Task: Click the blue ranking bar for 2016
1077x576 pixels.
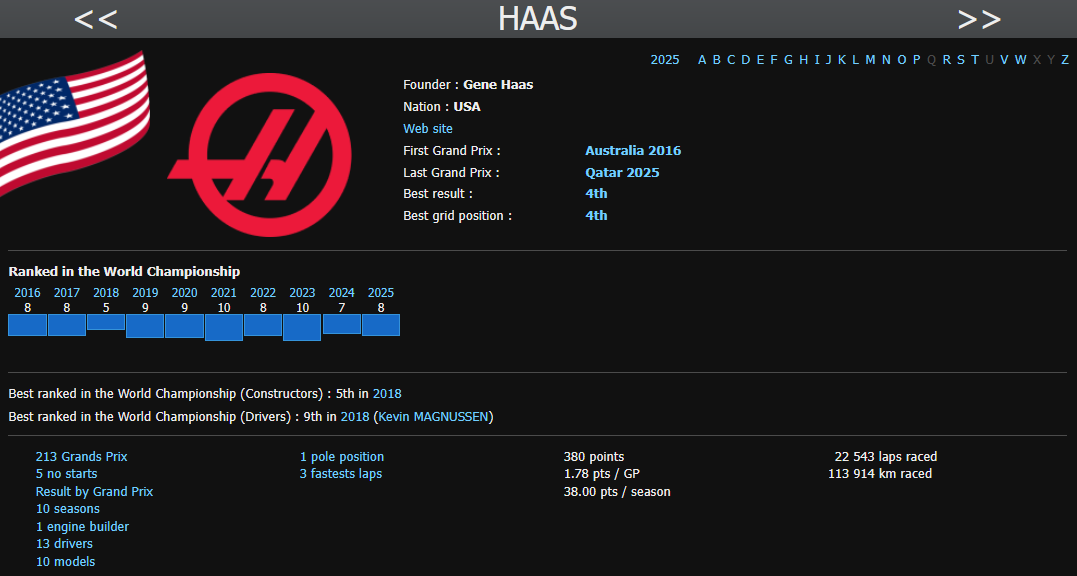Action: [27, 325]
